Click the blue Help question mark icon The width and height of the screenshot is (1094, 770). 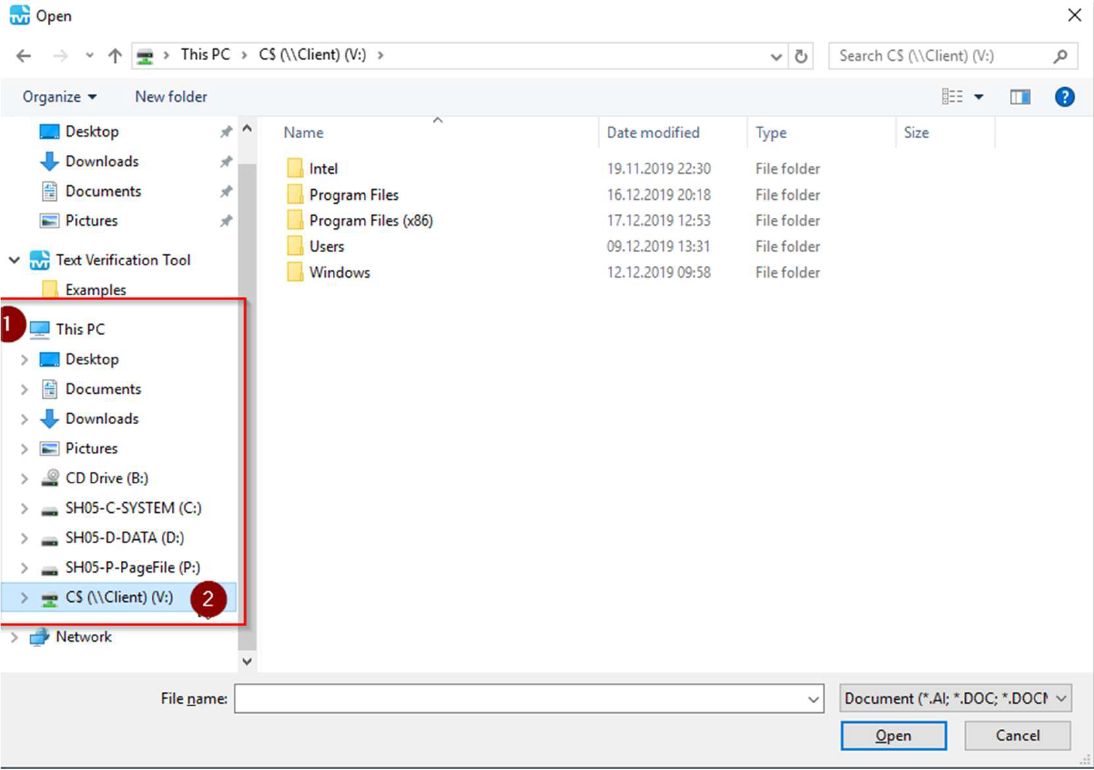click(x=1064, y=96)
